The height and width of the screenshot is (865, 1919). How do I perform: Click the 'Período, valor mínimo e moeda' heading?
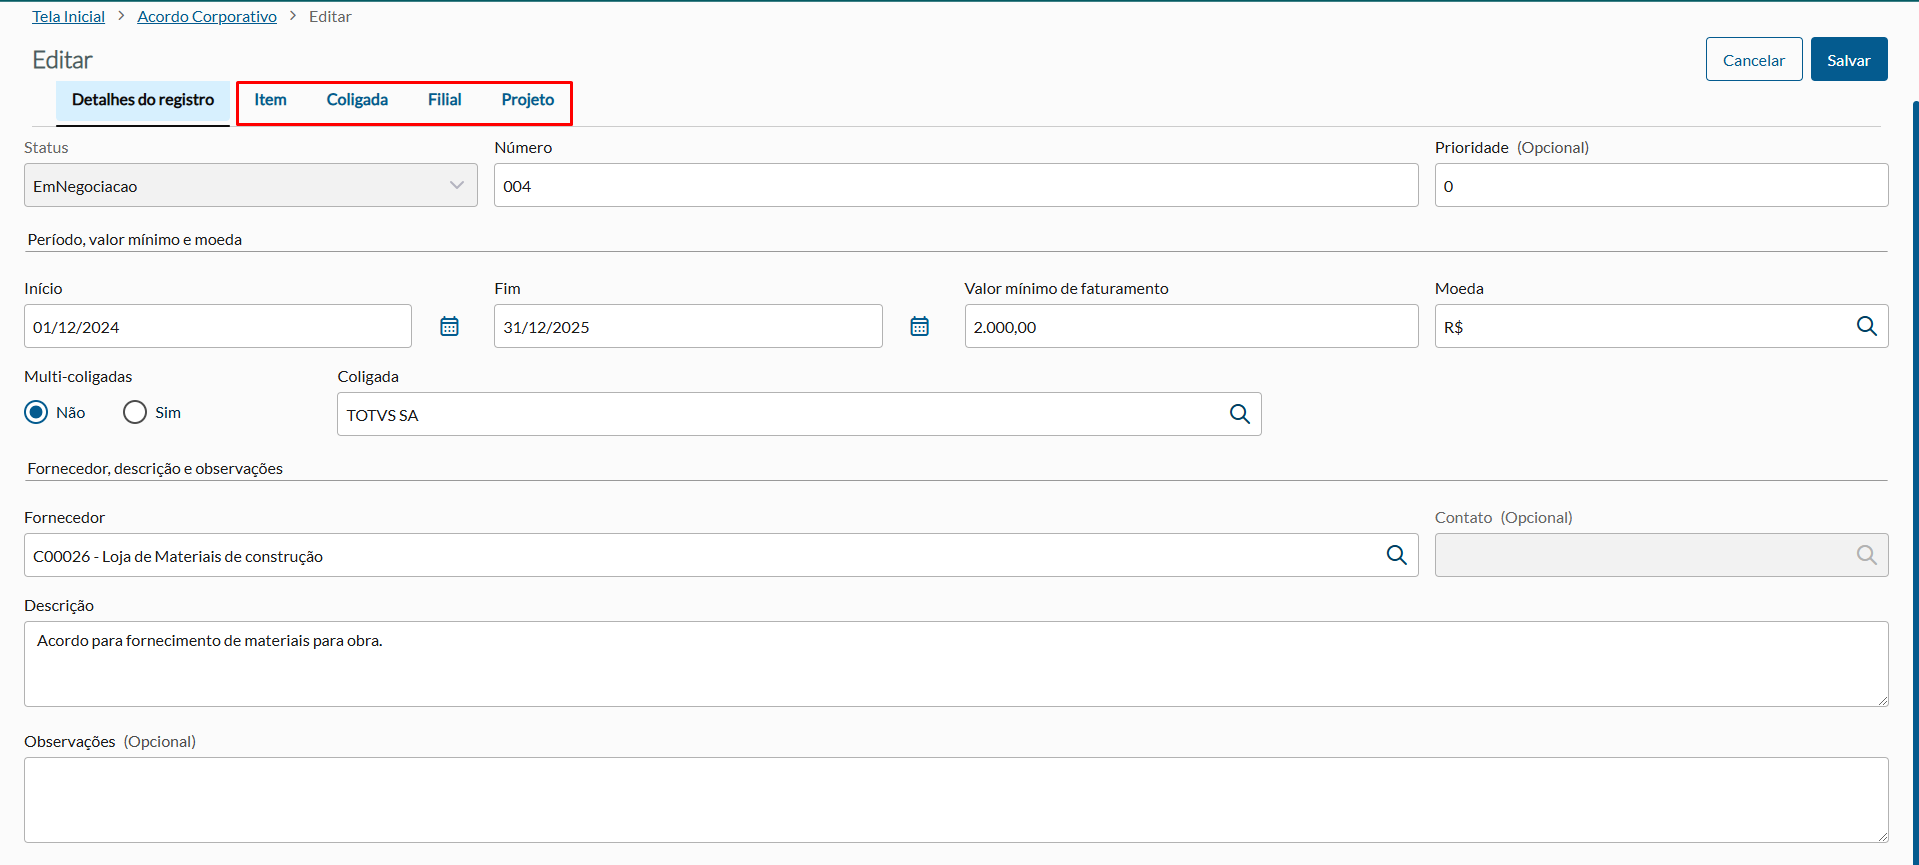point(135,239)
